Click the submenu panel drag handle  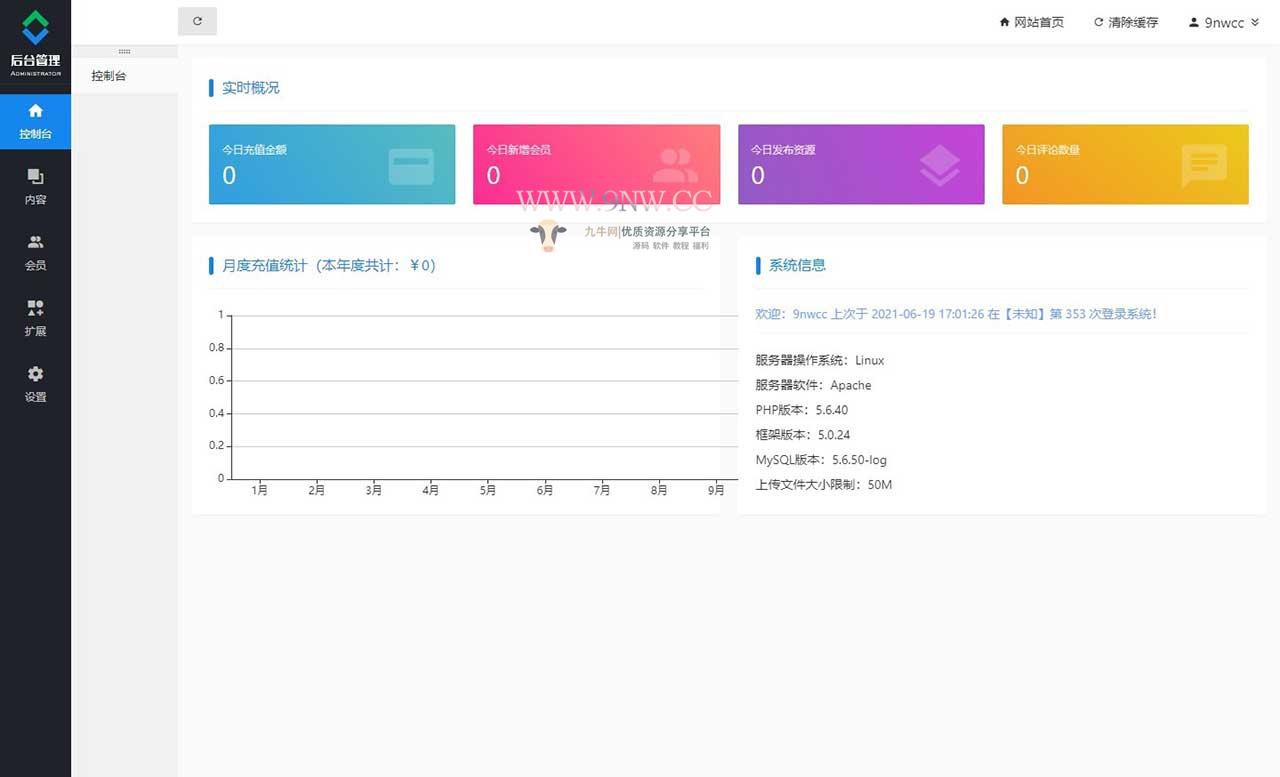coord(125,51)
